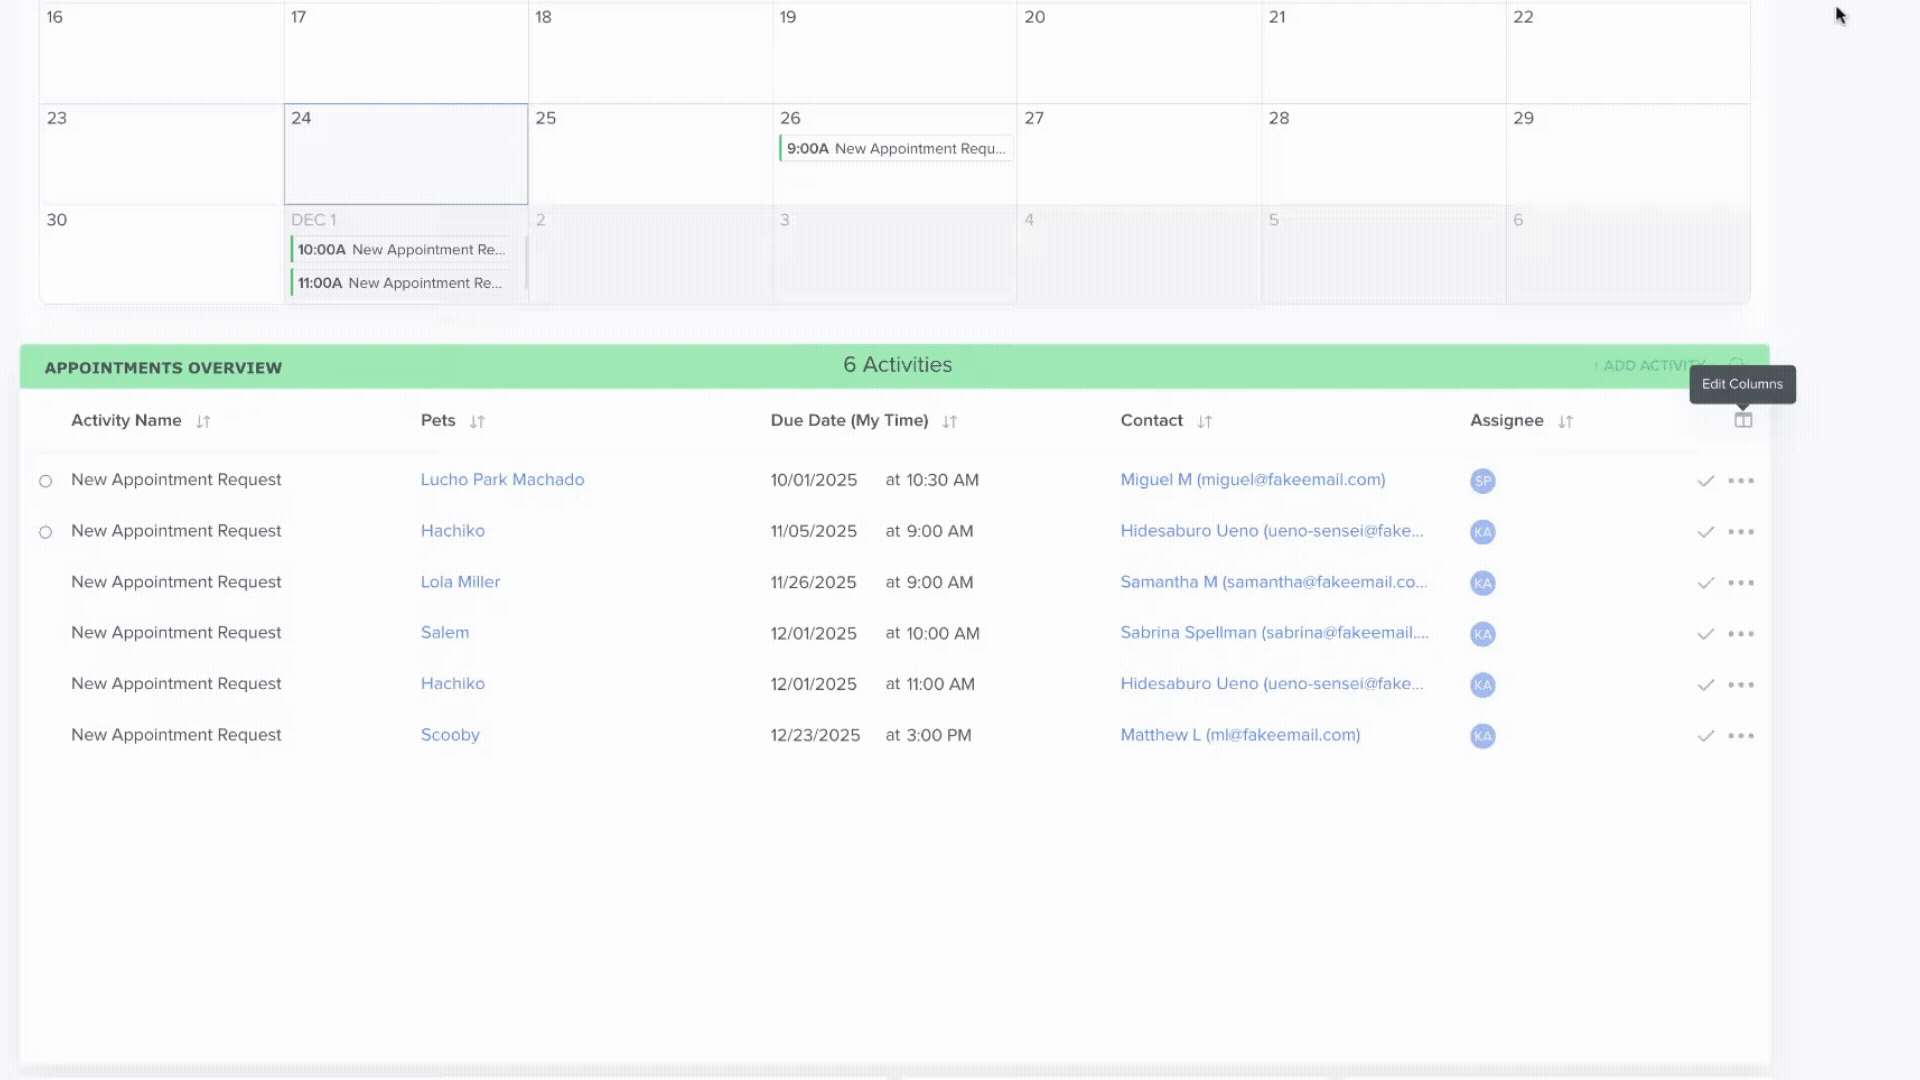Open three-dot menu for Scooby appointment
The height and width of the screenshot is (1080, 1920).
[1741, 736]
